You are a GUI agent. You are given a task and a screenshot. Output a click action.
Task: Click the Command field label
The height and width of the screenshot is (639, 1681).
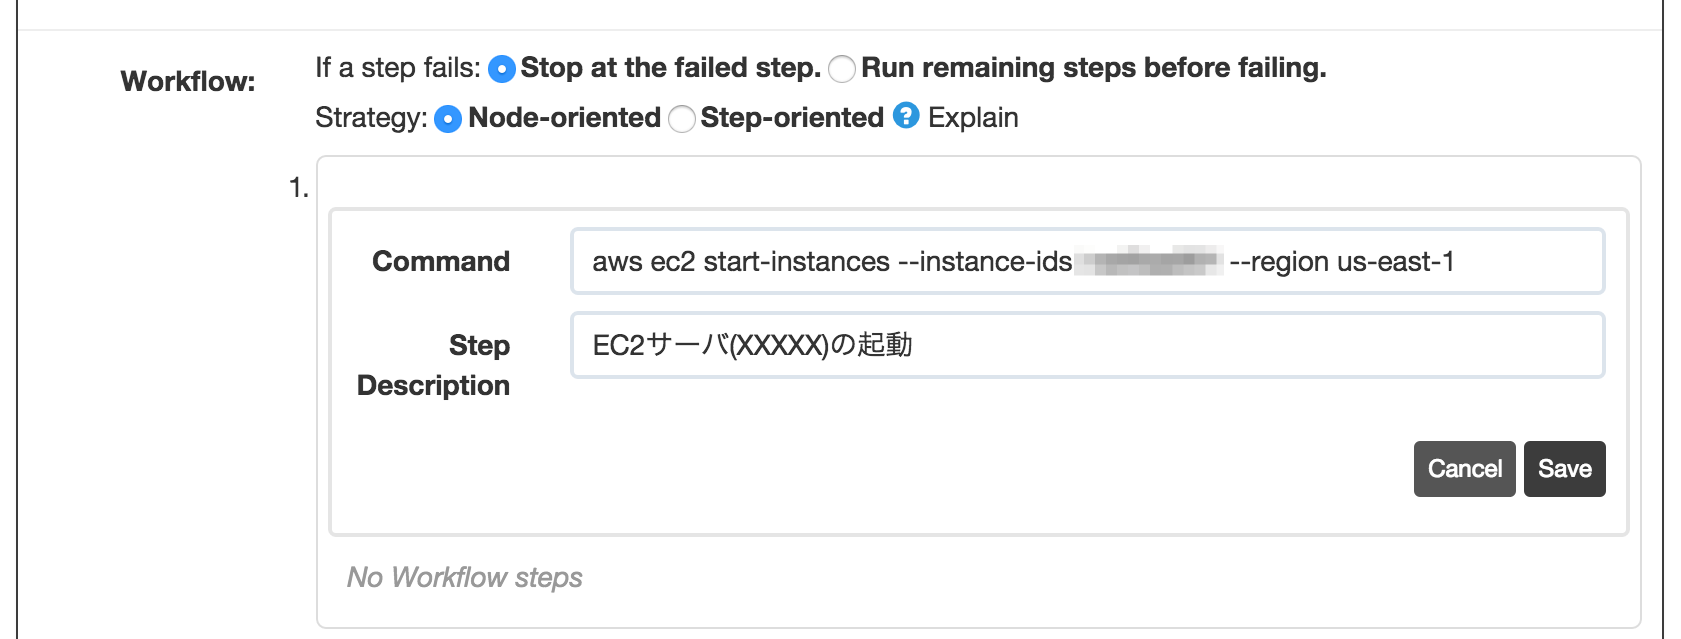coord(440,261)
